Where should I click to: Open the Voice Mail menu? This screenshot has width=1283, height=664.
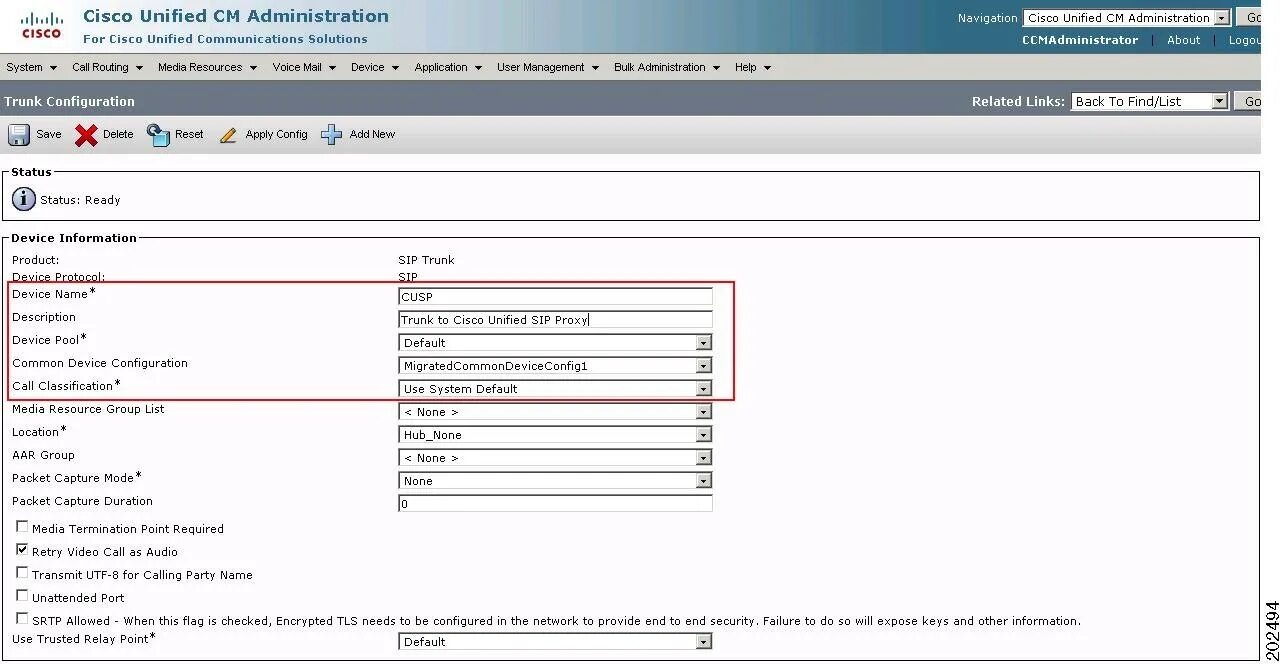click(x=304, y=67)
